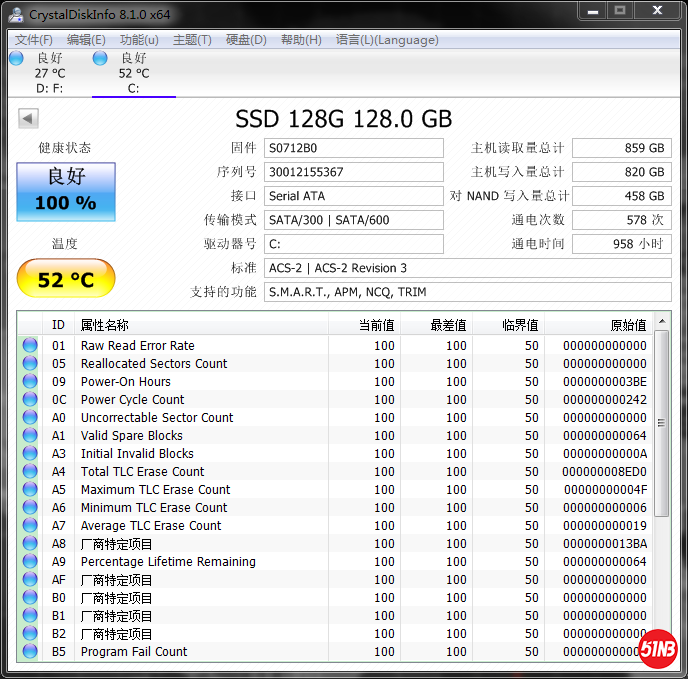Click the 良好 100% health status button

pyautogui.click(x=66, y=191)
